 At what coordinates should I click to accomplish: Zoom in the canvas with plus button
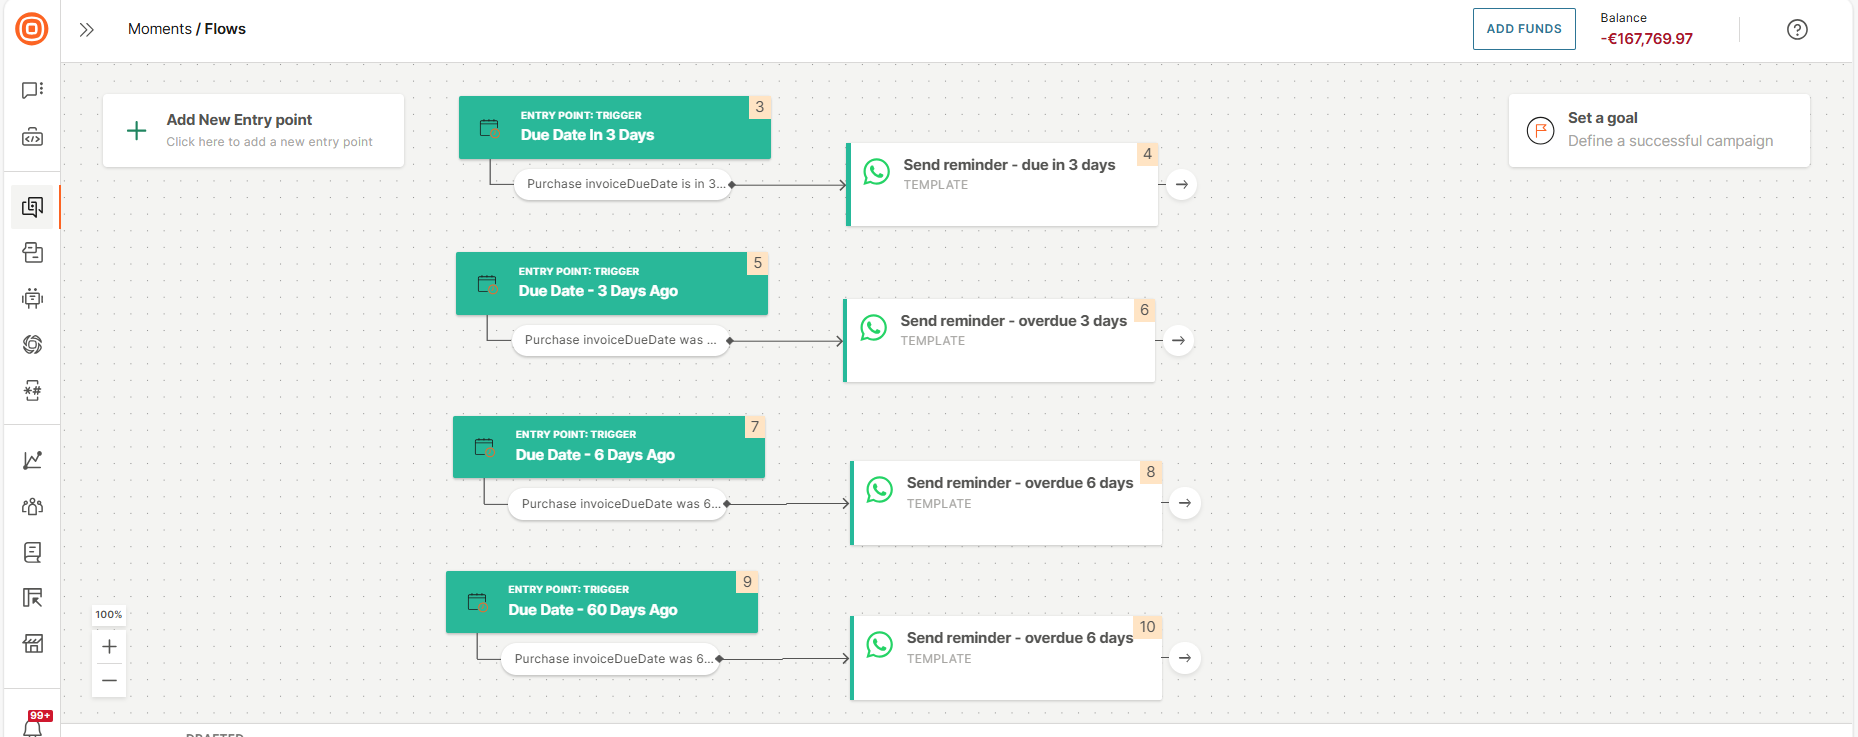[109, 647]
